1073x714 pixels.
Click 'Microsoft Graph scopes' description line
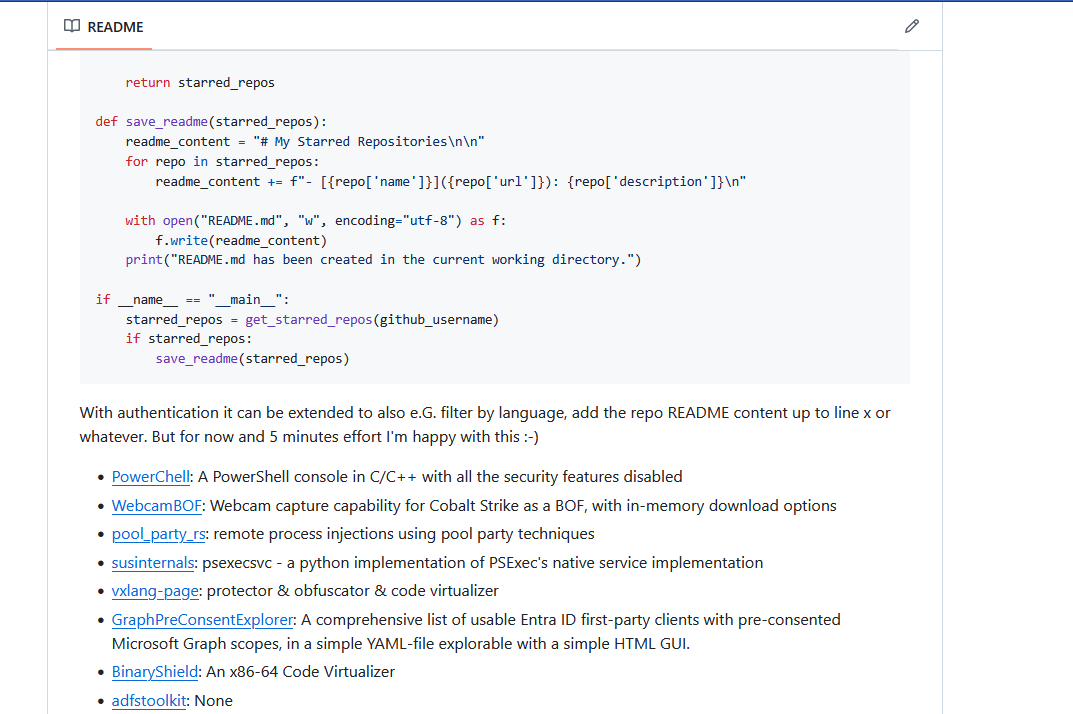tap(400, 644)
